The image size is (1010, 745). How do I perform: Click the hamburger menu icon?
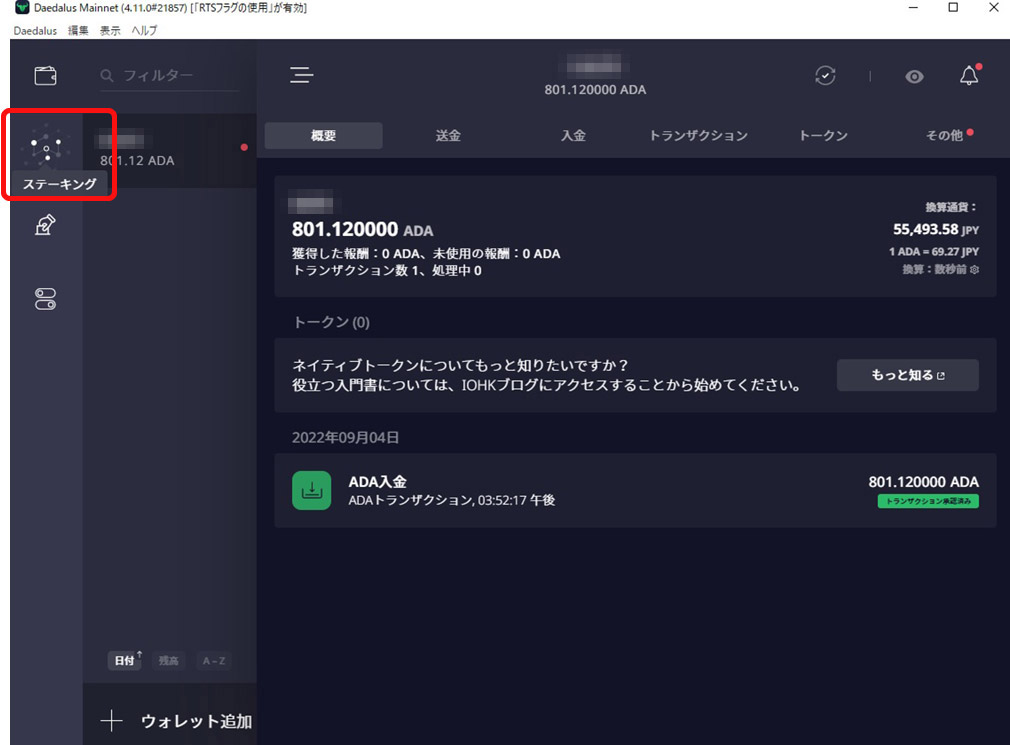point(301,76)
